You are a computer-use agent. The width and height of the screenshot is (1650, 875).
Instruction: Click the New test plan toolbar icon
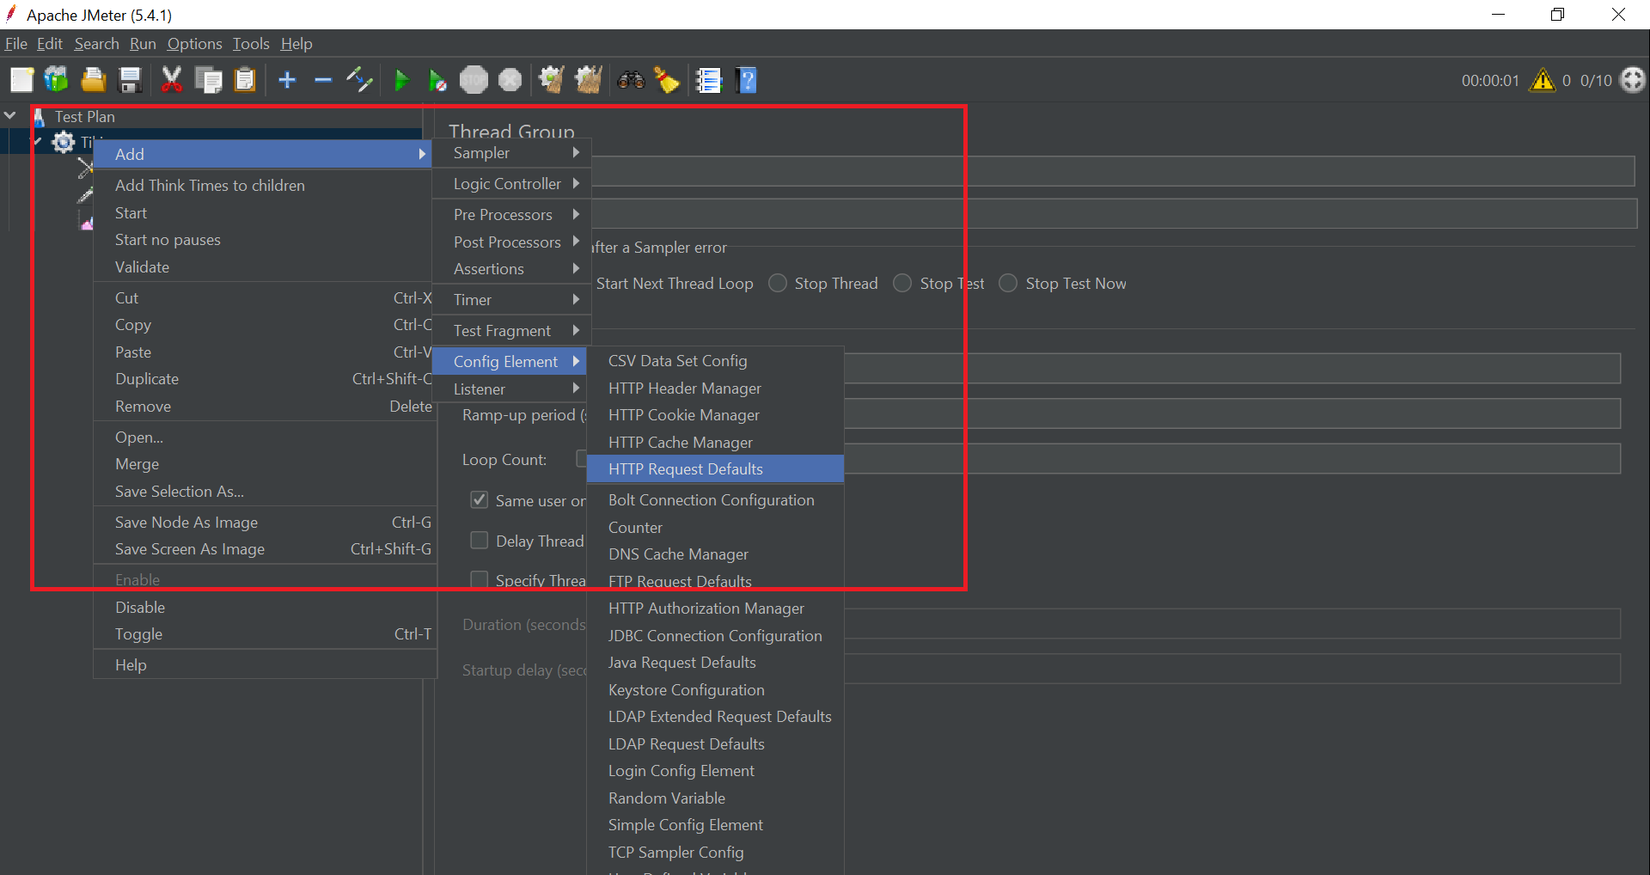pyautogui.click(x=22, y=80)
